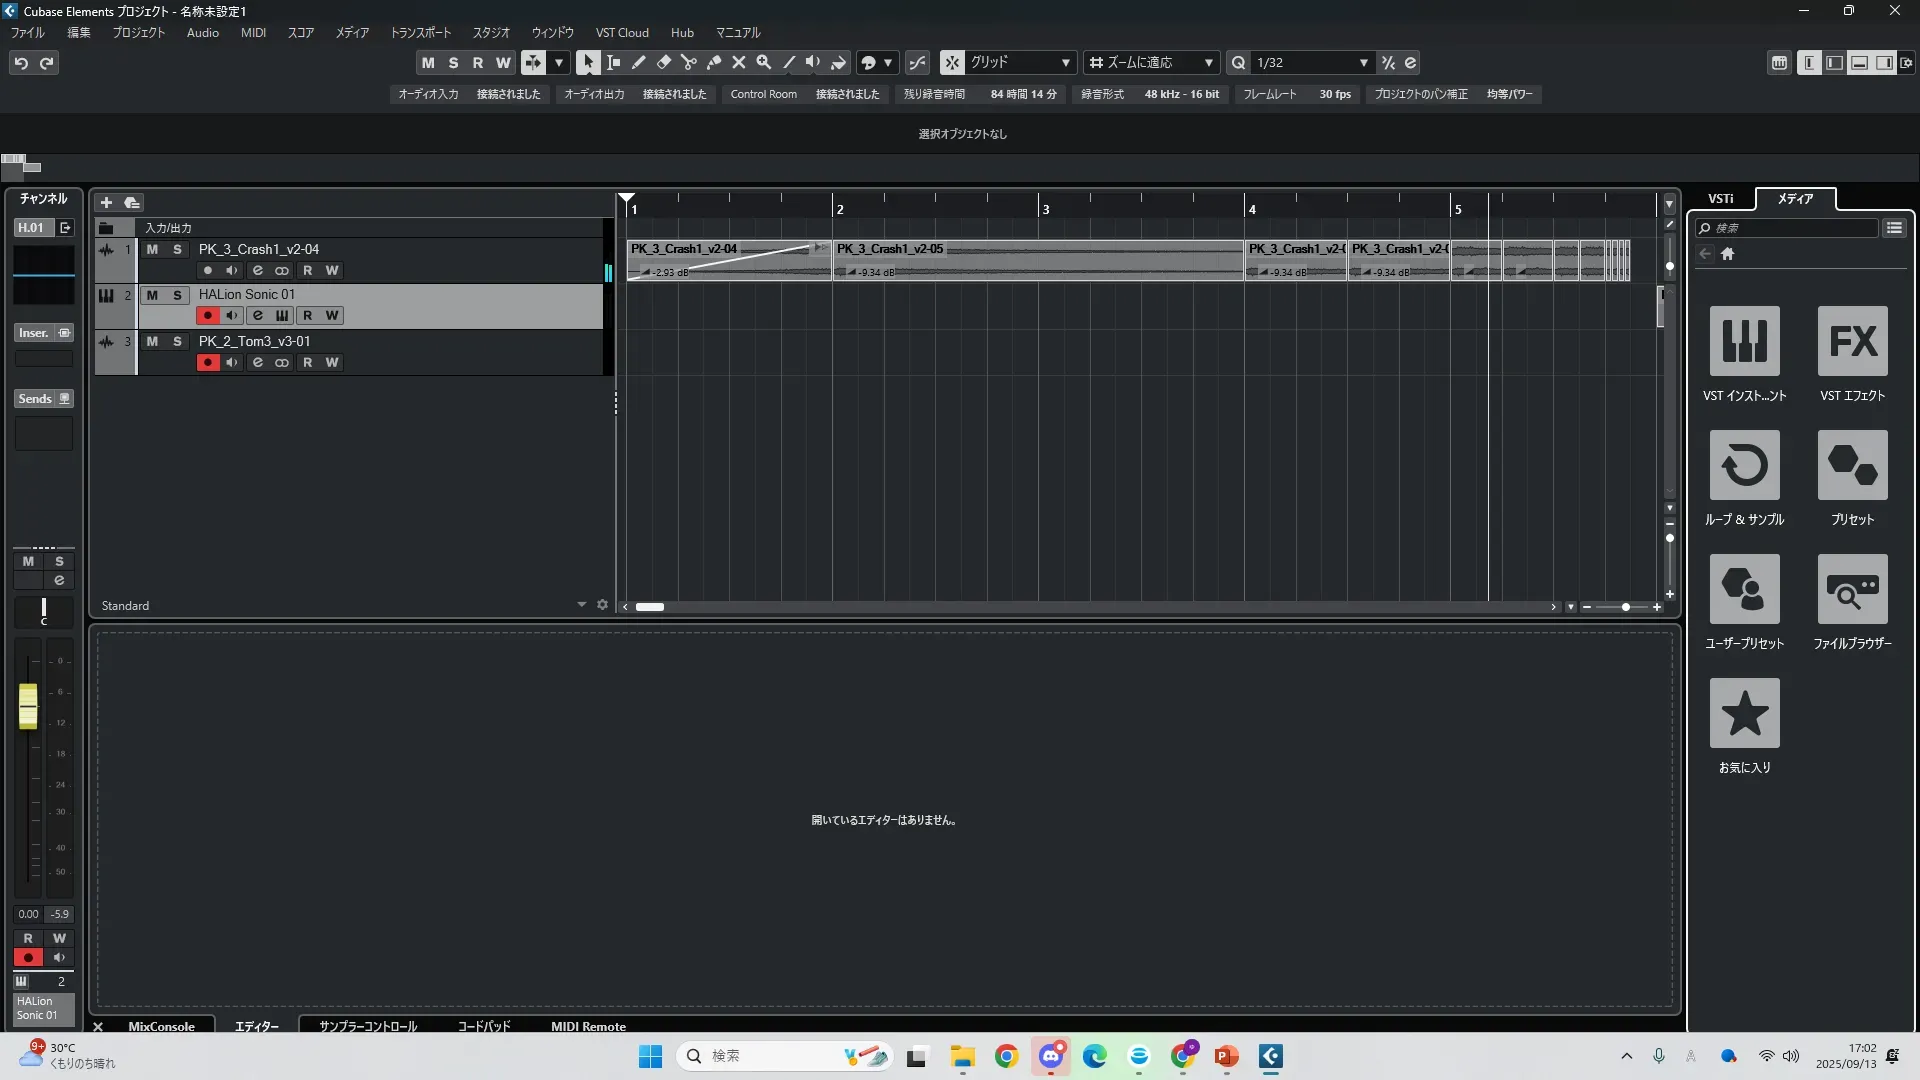Mute the PK_3_Crash1_v2-04 track
Screen dimensions: 1920x1080
coord(152,249)
